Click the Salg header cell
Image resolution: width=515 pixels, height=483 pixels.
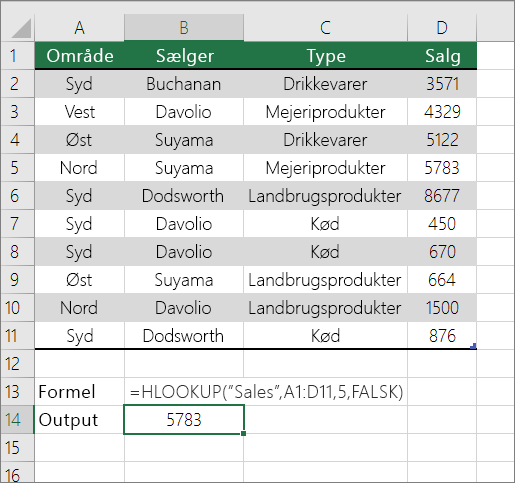click(442, 56)
